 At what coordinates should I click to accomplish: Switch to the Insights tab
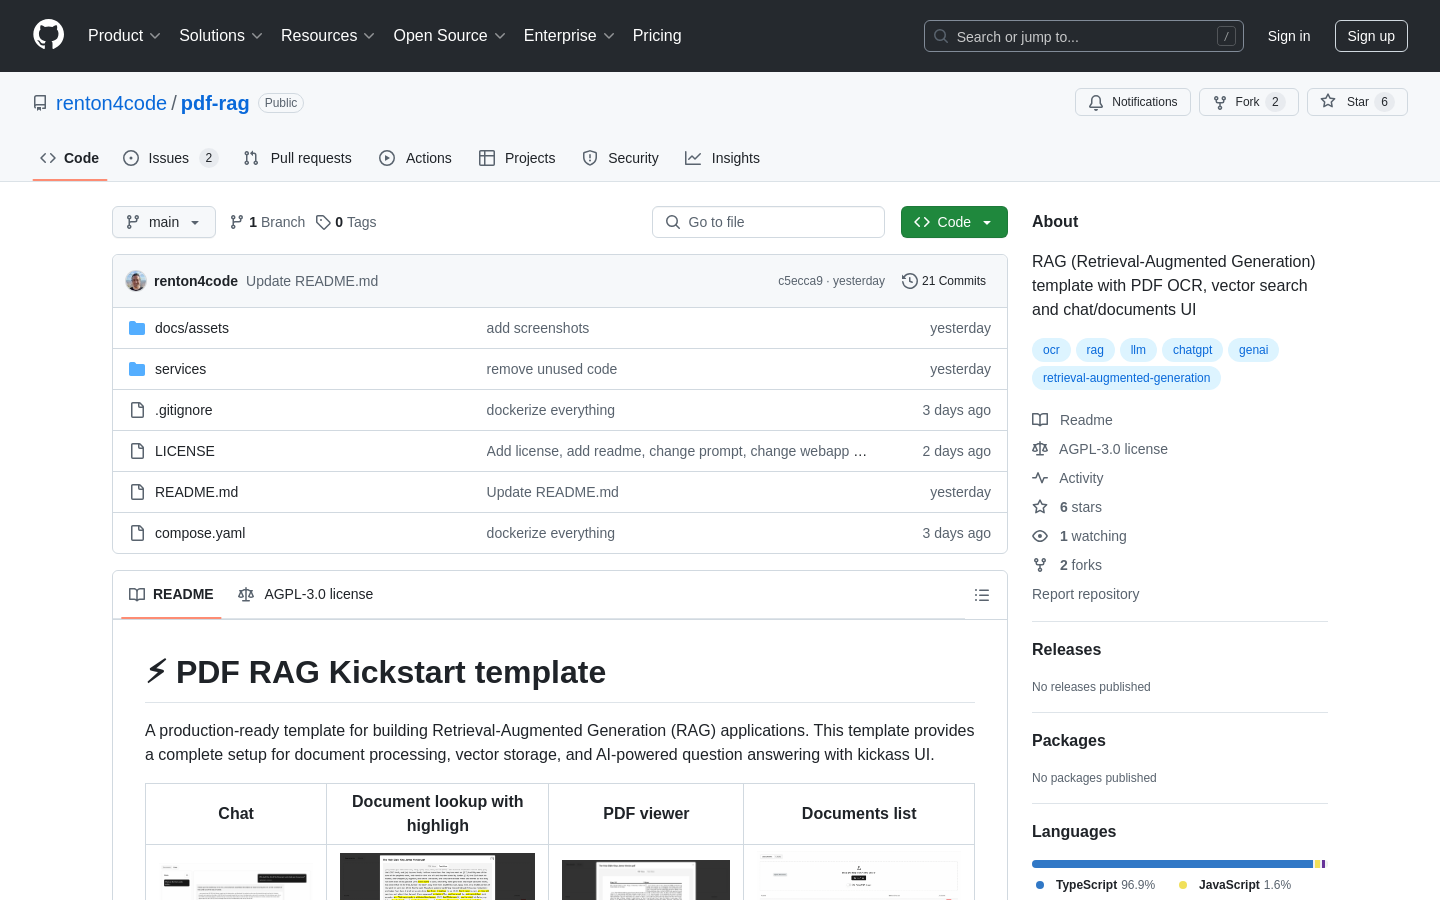(x=722, y=158)
